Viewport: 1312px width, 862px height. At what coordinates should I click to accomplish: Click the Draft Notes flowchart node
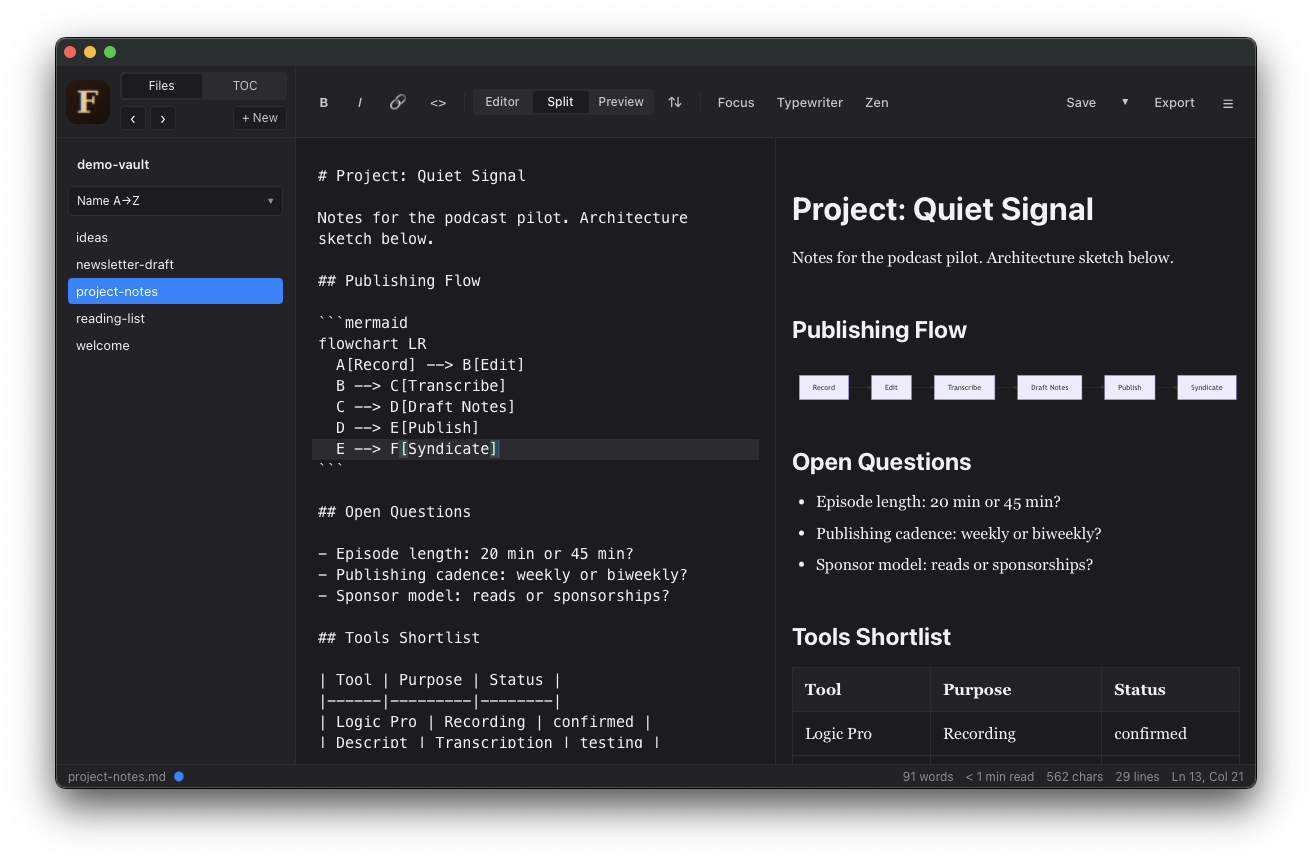pyautogui.click(x=1049, y=387)
